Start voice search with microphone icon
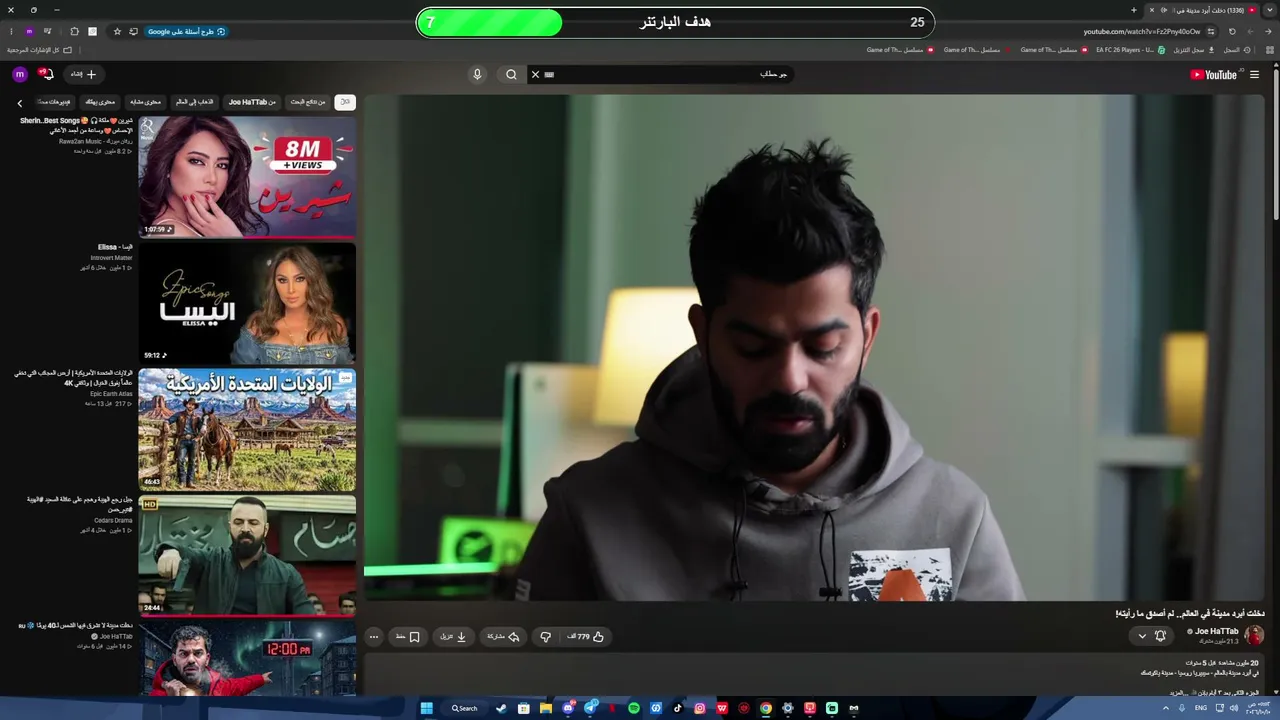Screen dimensions: 1280x720 click(x=477, y=74)
